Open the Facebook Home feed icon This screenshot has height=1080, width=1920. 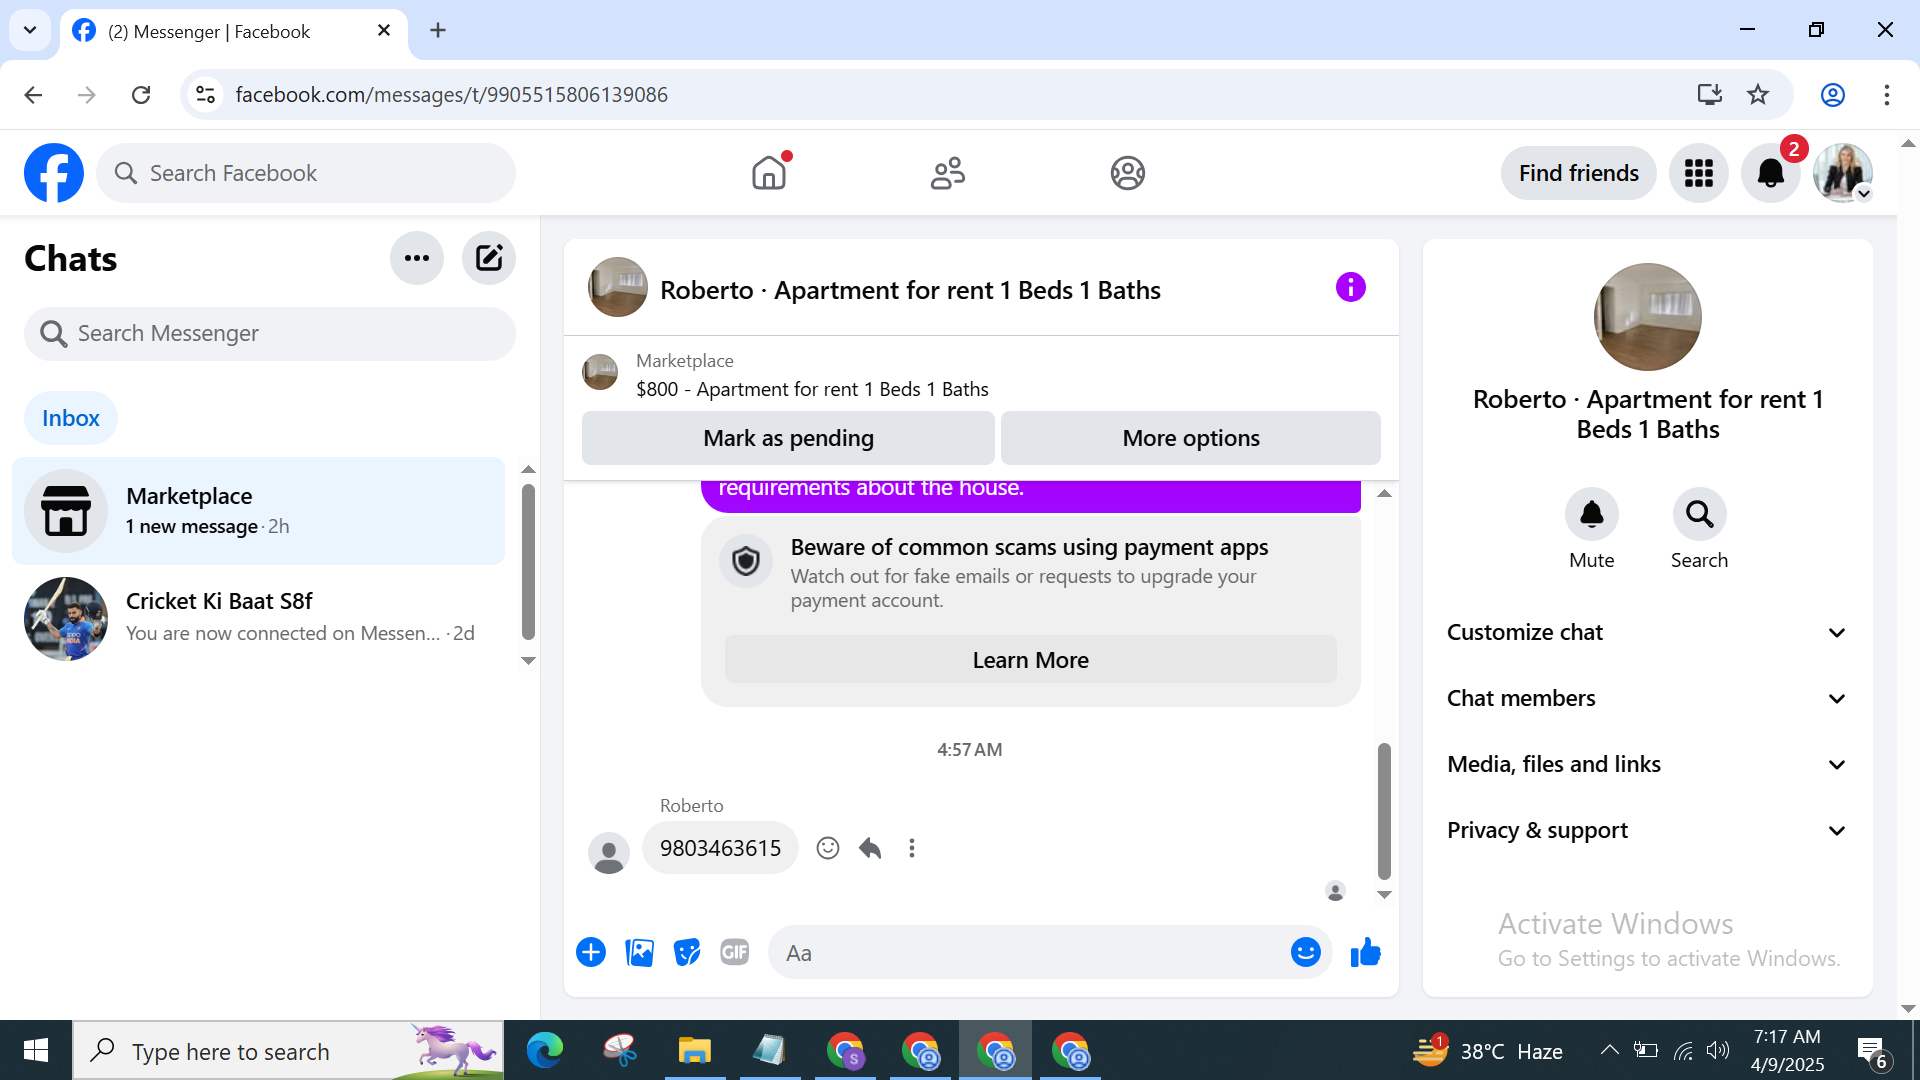point(769,173)
